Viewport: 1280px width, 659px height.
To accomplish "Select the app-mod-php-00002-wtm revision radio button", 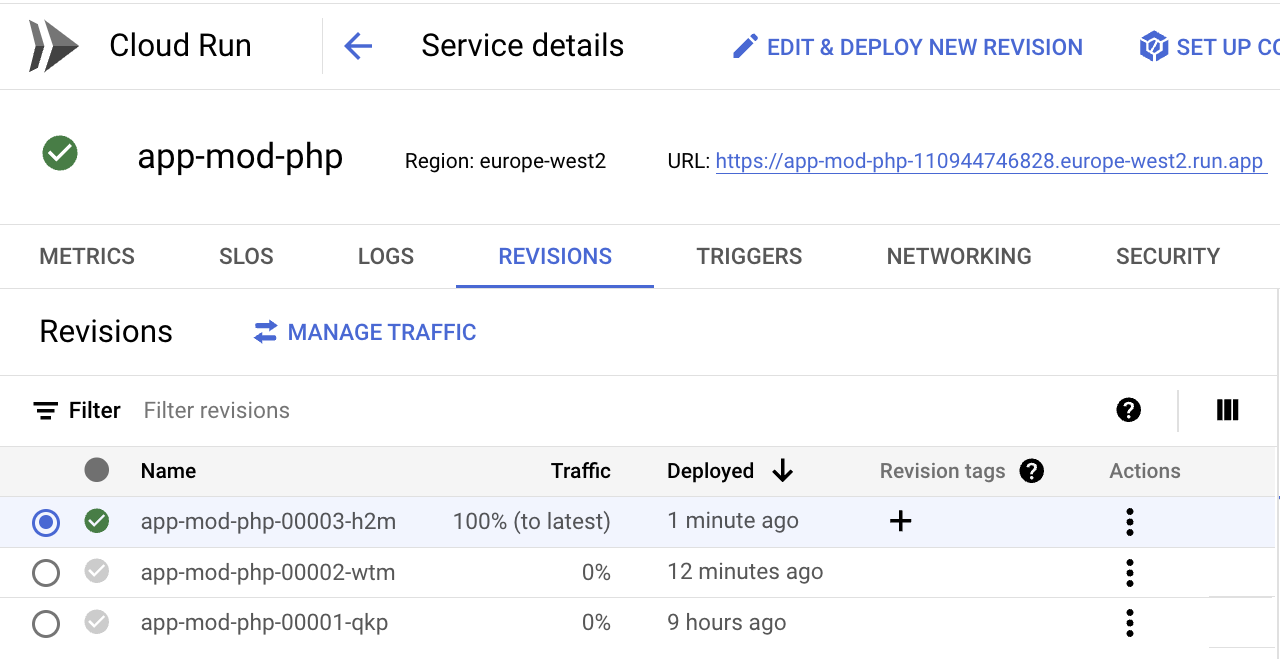I will coord(46,573).
